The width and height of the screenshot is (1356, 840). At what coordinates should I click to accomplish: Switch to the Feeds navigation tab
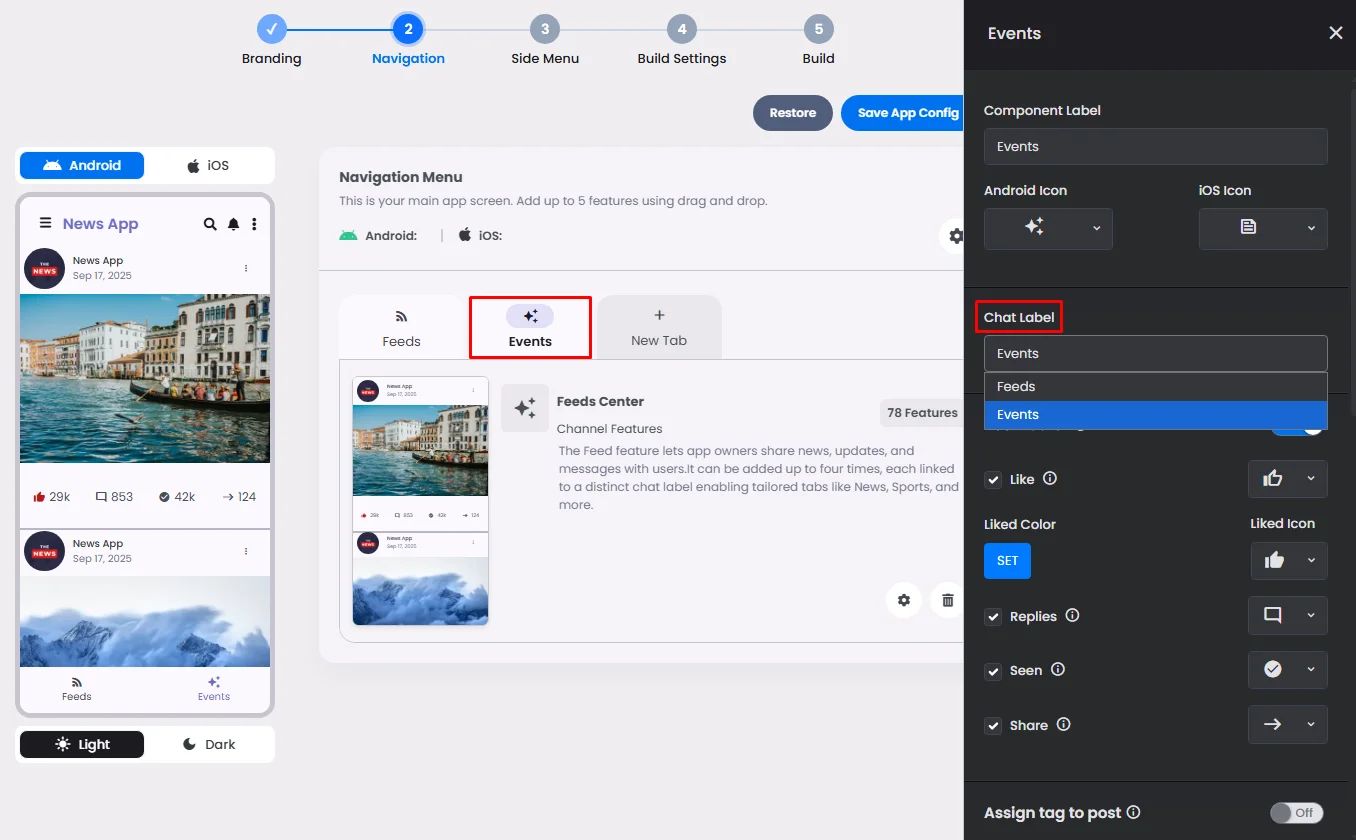tap(401, 328)
